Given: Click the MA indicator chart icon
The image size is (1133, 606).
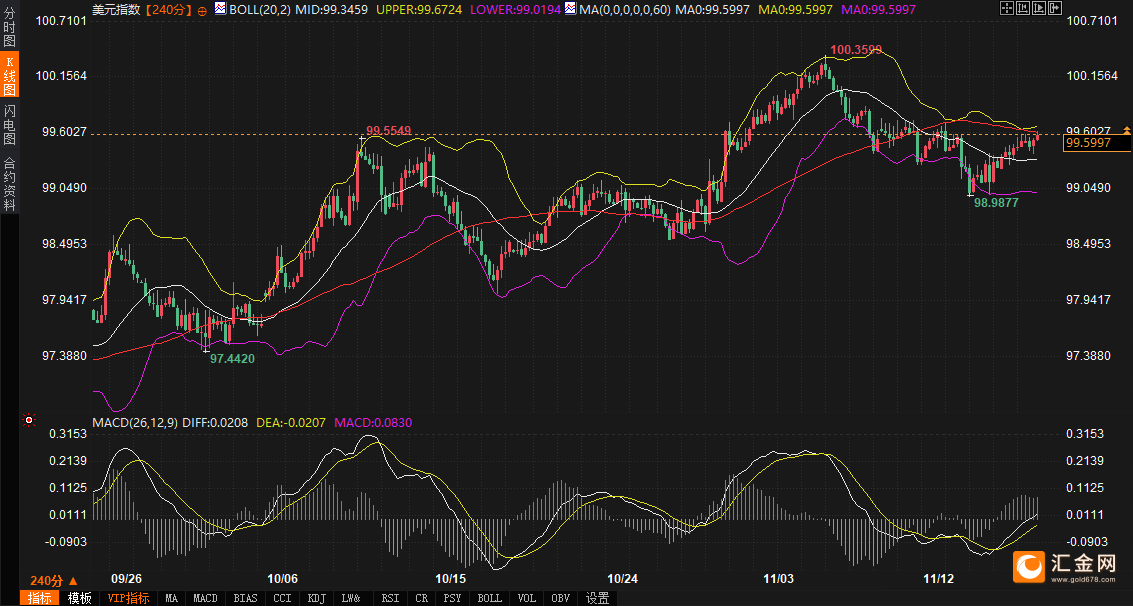Looking at the screenshot, I should tap(570, 9).
